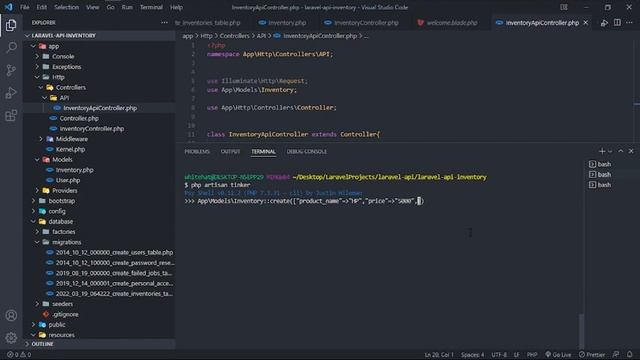Open the Go menu

[x=111, y=7]
